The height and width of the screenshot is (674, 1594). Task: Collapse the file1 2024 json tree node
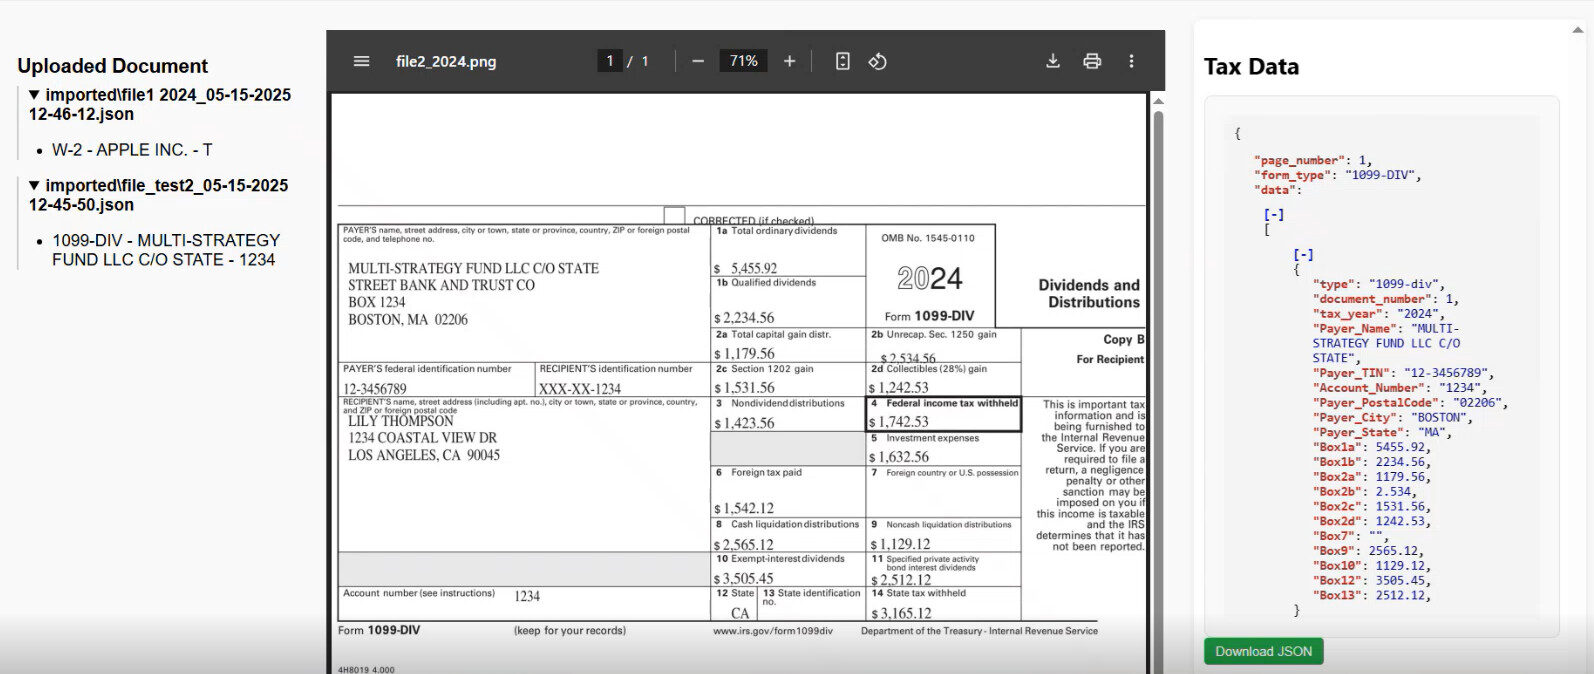[x=34, y=95]
